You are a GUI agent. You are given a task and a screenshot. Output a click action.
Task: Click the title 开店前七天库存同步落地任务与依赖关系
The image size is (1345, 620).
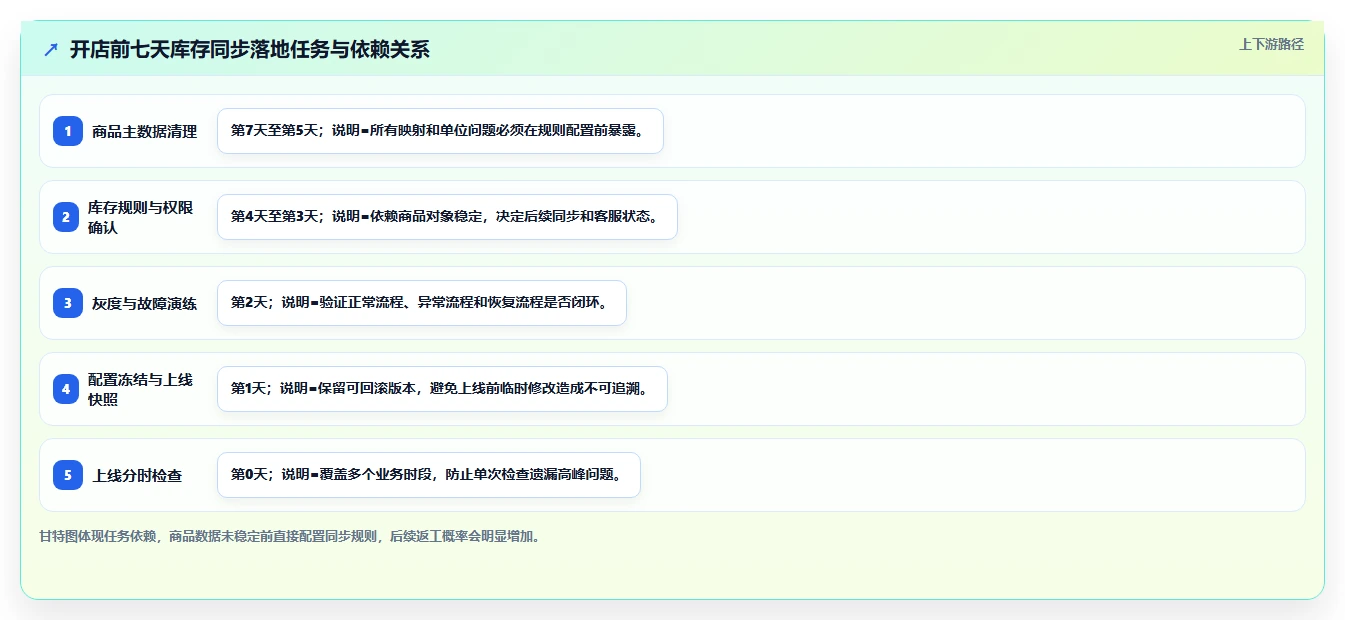(250, 49)
